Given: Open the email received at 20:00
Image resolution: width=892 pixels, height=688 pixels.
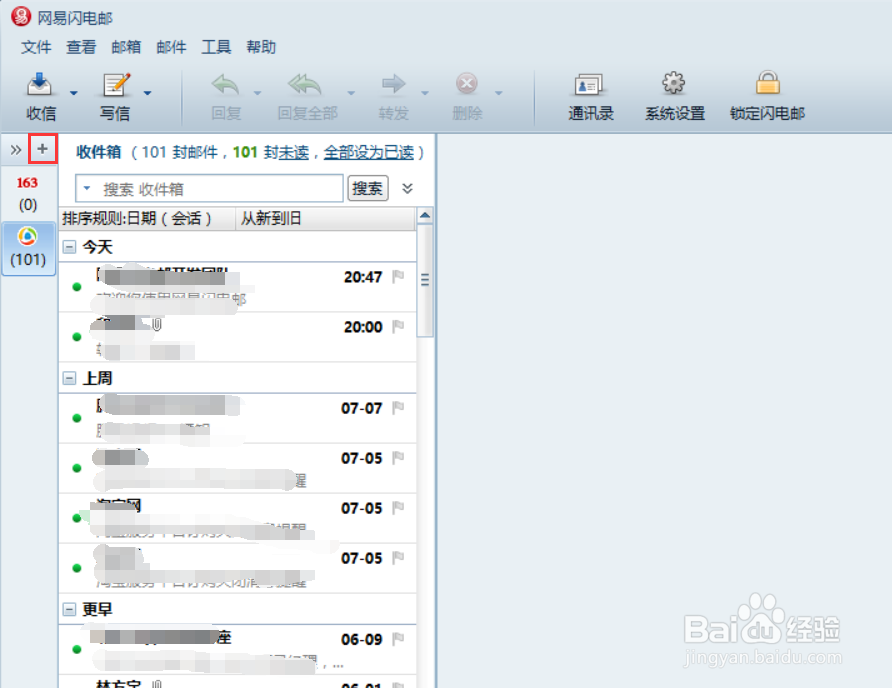Looking at the screenshot, I should (238, 337).
